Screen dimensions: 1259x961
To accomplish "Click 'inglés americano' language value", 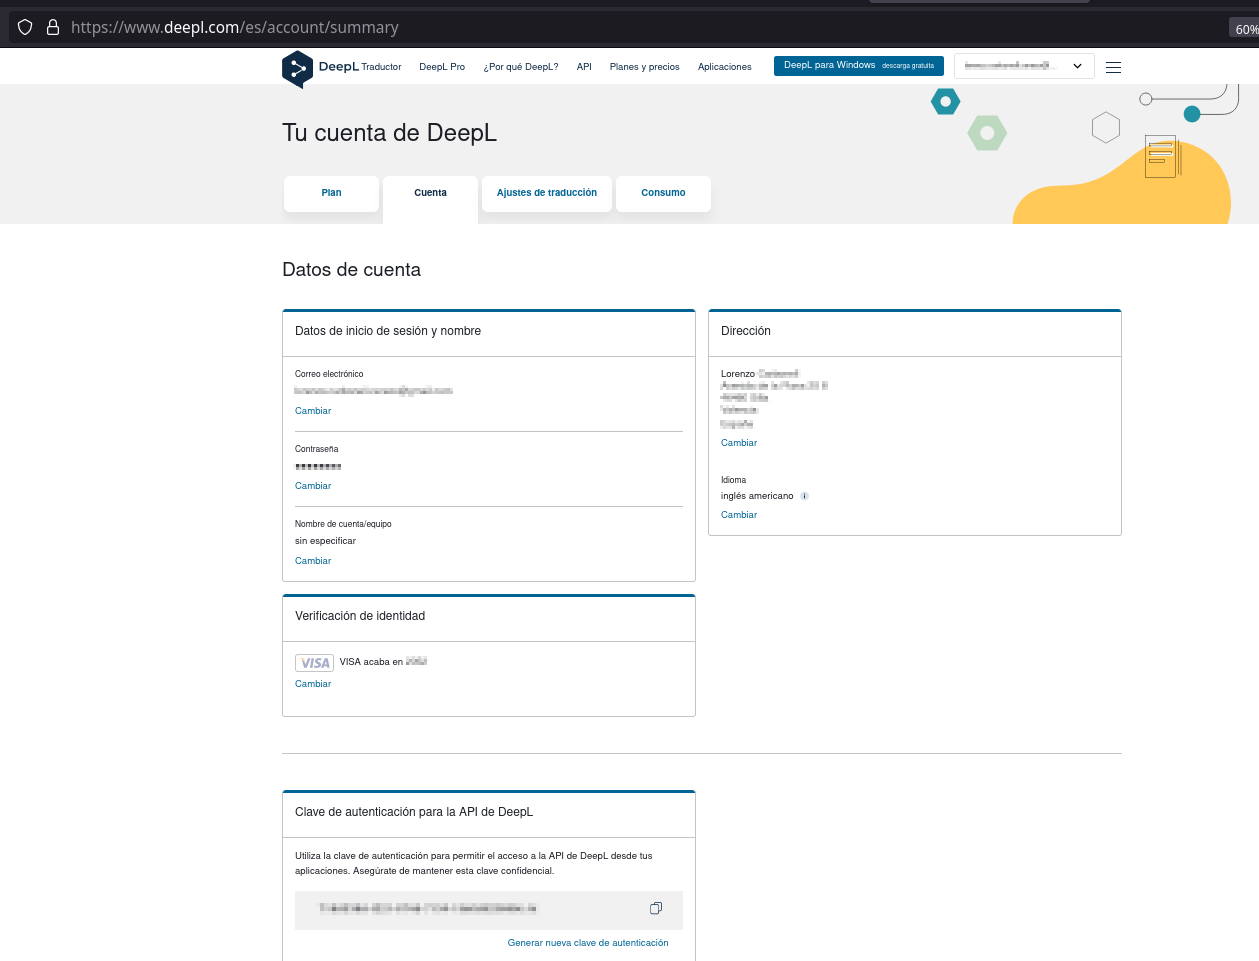I will 757,496.
